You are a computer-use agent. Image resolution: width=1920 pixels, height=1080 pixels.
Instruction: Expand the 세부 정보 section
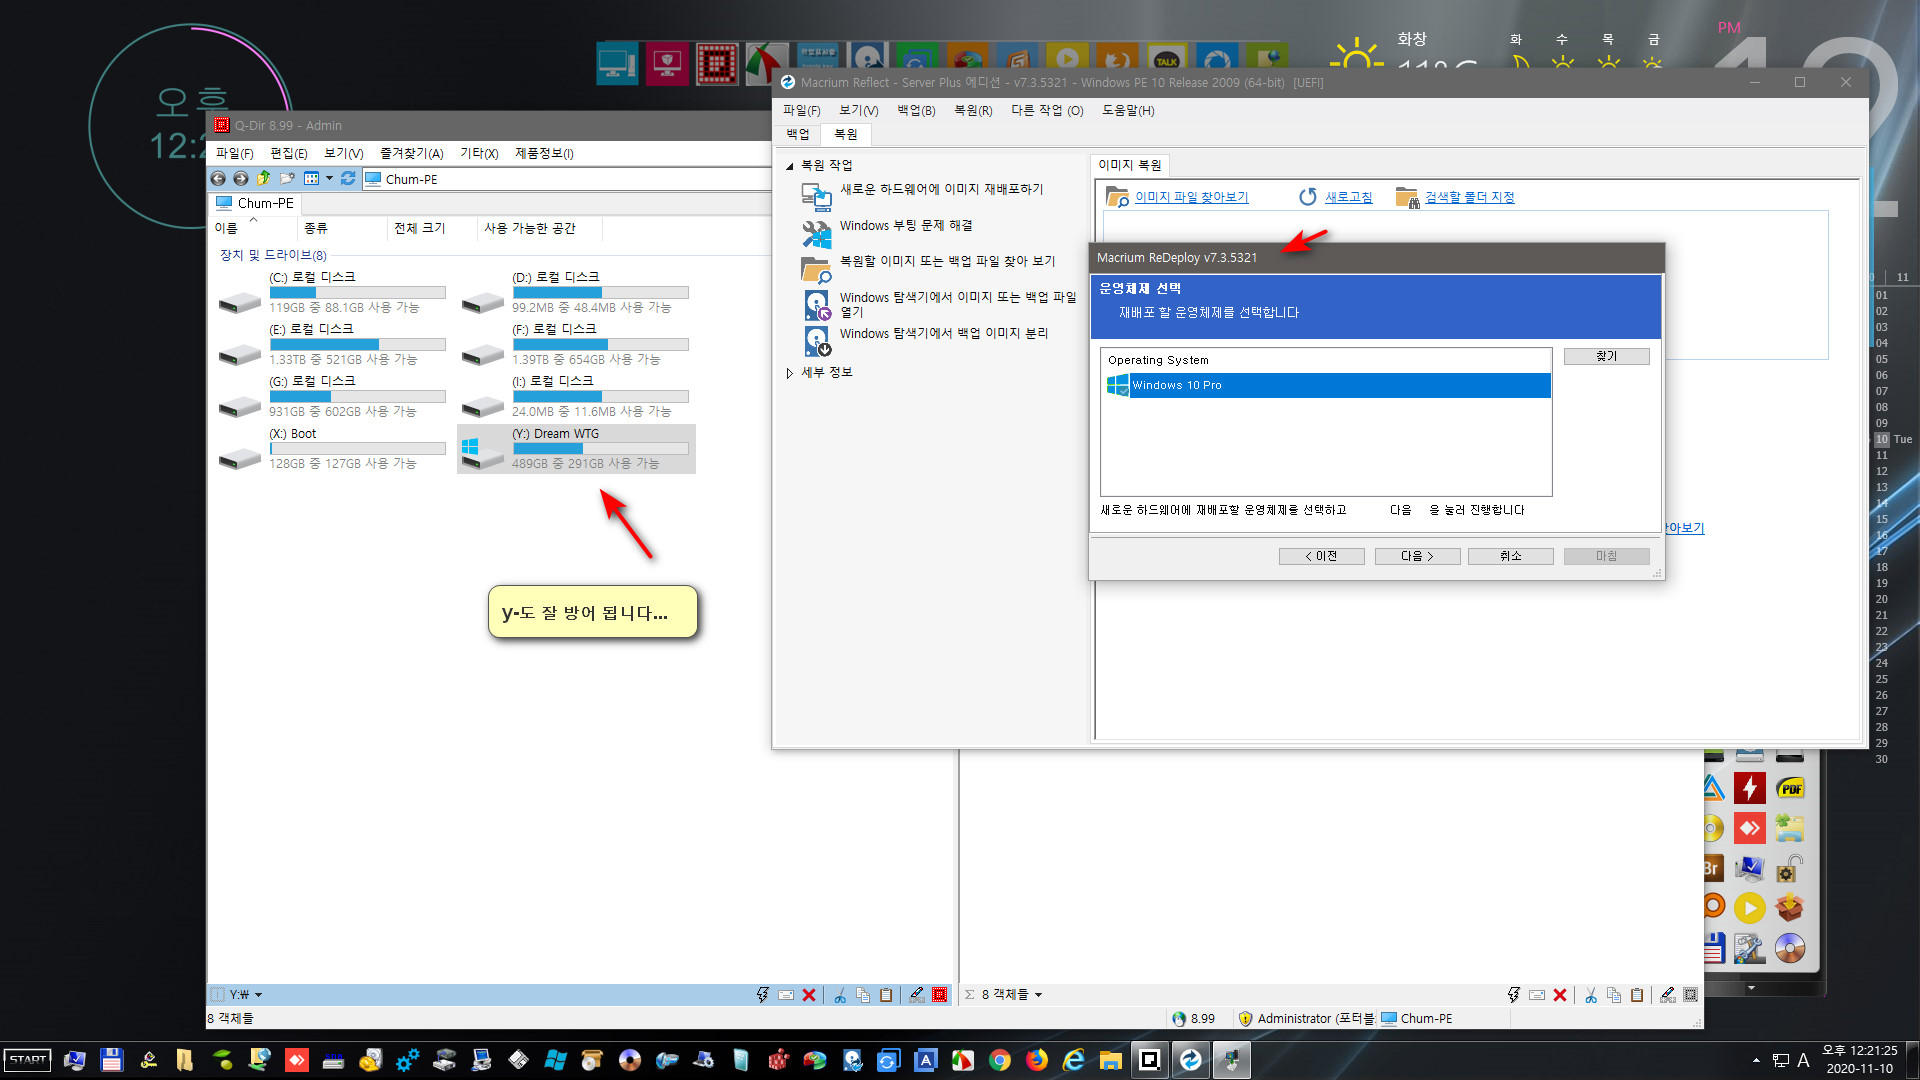pos(789,373)
